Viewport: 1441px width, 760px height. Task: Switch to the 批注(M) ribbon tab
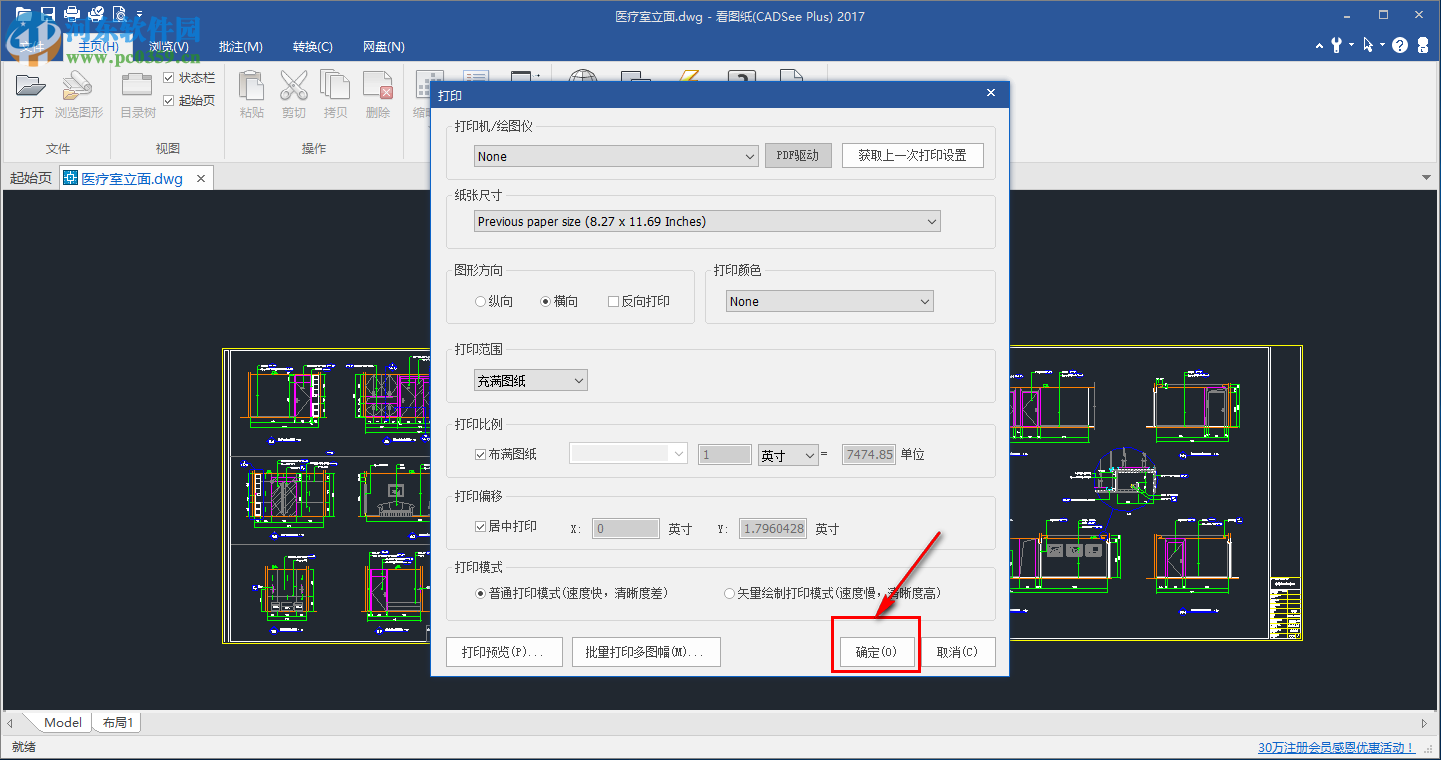(x=240, y=47)
